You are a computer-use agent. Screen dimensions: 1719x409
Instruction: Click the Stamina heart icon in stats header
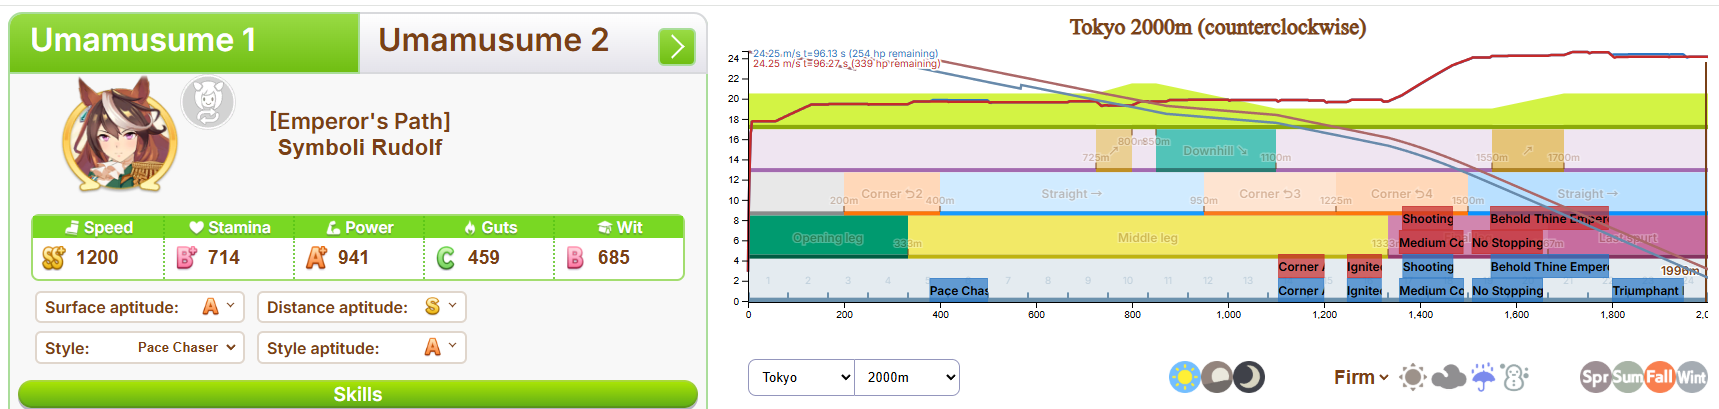click(196, 227)
